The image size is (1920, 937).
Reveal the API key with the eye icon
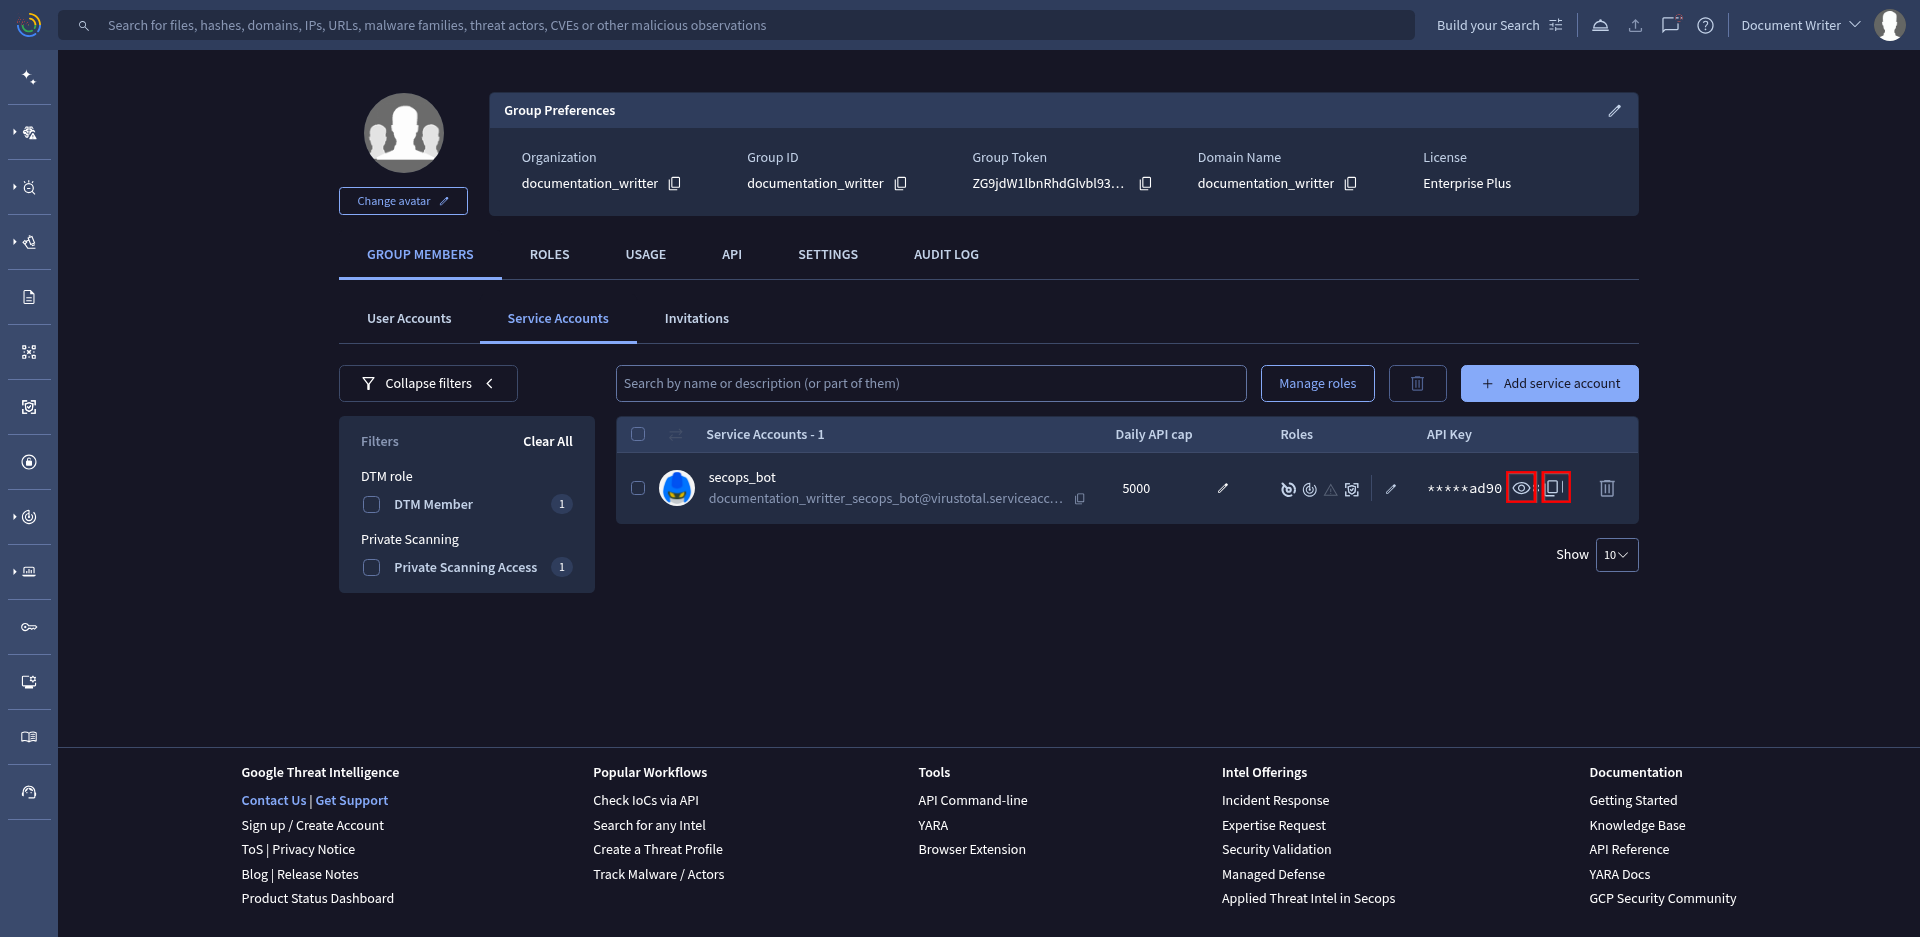click(x=1521, y=488)
